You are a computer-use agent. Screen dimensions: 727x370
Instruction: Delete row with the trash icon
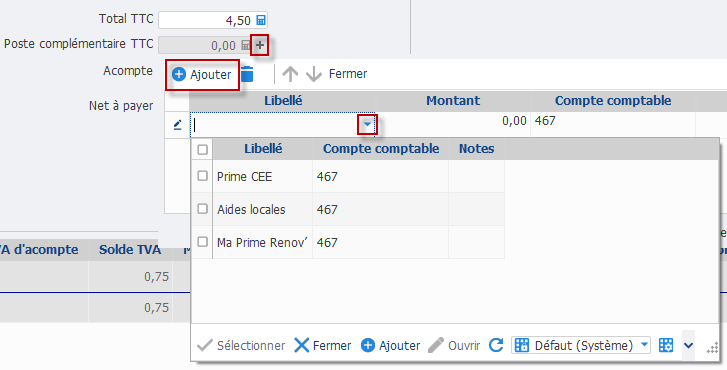(247, 74)
